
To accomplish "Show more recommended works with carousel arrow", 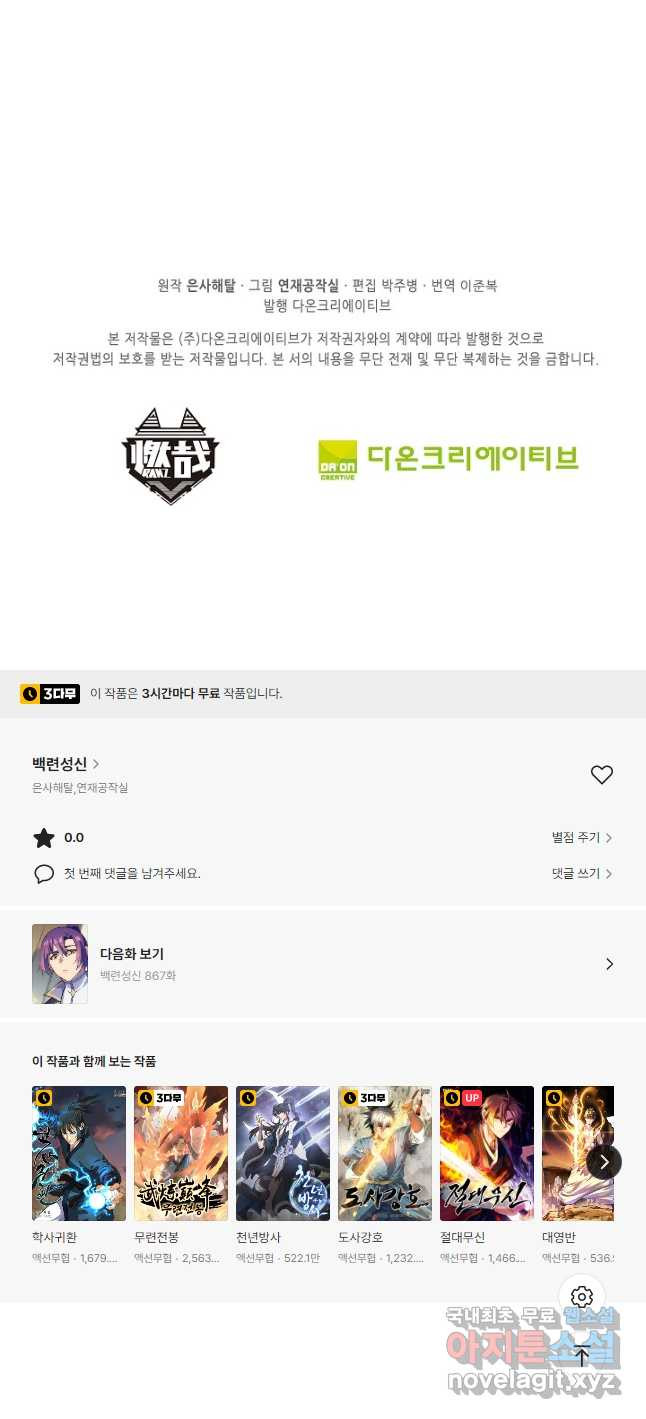I will click(604, 1161).
